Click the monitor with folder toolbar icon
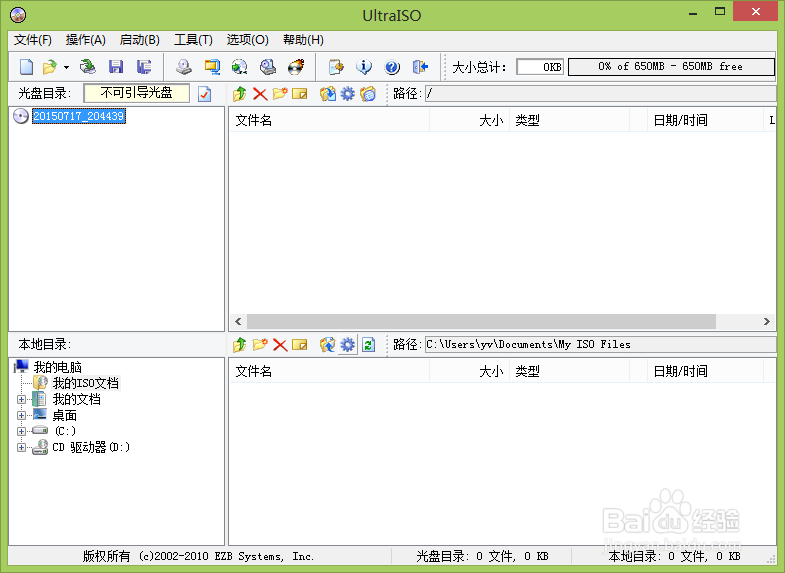Viewport: 785px width, 573px height. pyautogui.click(x=212, y=67)
